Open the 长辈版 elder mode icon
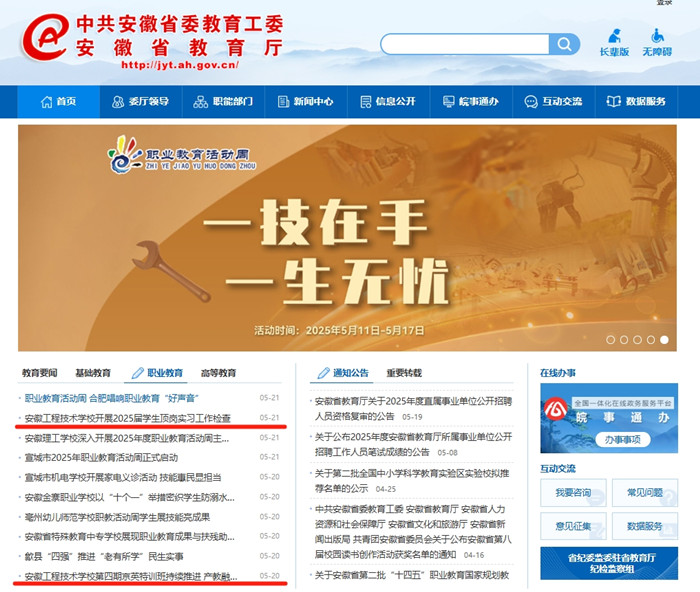700x592 pixels. [x=614, y=42]
